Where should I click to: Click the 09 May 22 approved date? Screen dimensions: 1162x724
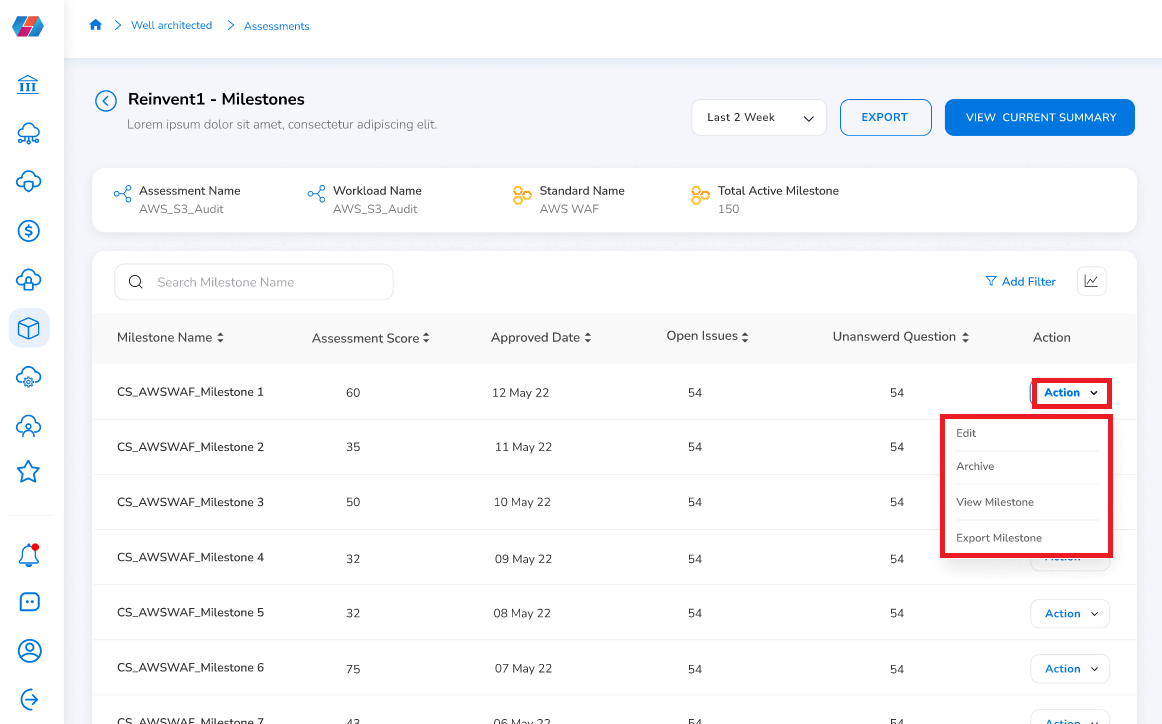point(523,559)
